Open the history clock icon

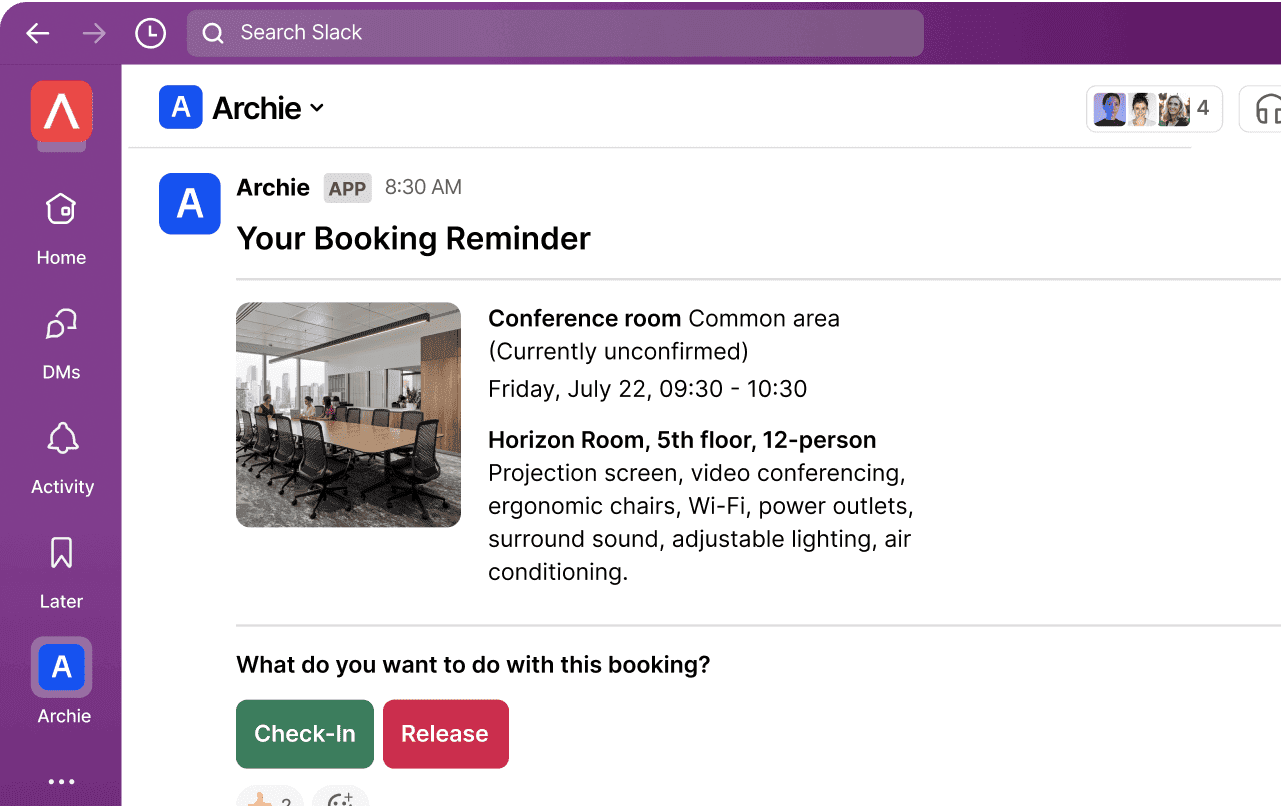coord(150,34)
